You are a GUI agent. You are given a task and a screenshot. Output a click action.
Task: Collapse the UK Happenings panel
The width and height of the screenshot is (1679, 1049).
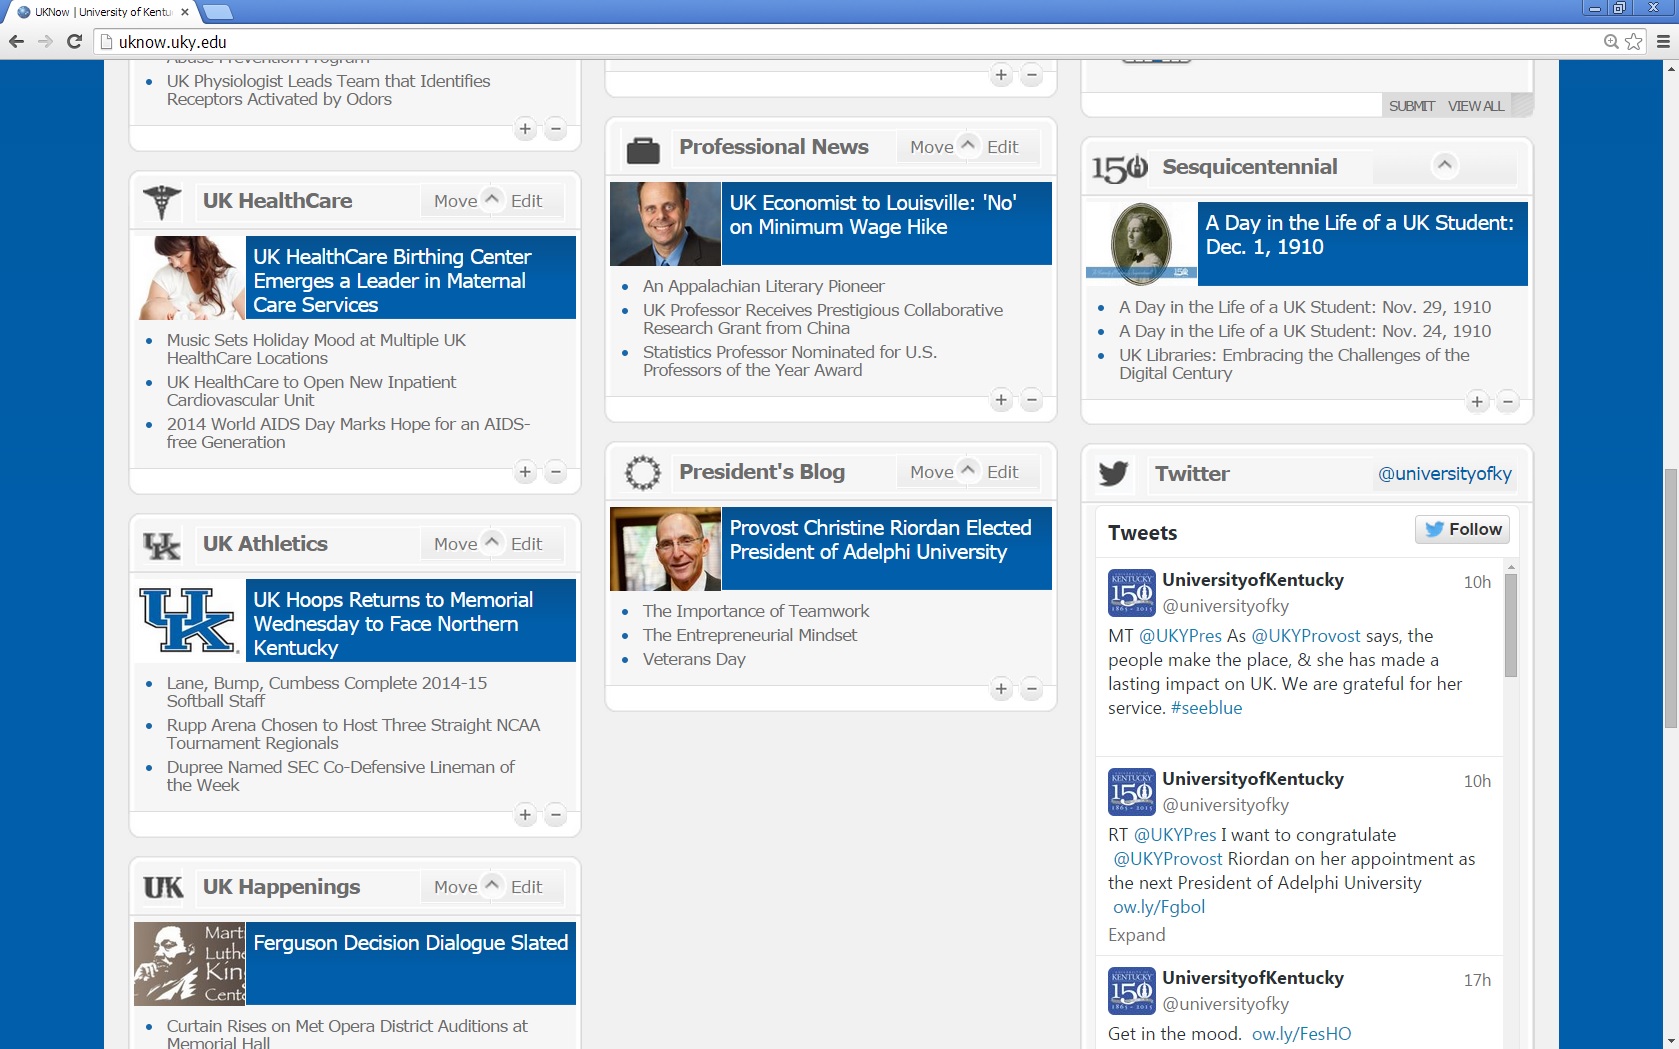click(x=492, y=884)
